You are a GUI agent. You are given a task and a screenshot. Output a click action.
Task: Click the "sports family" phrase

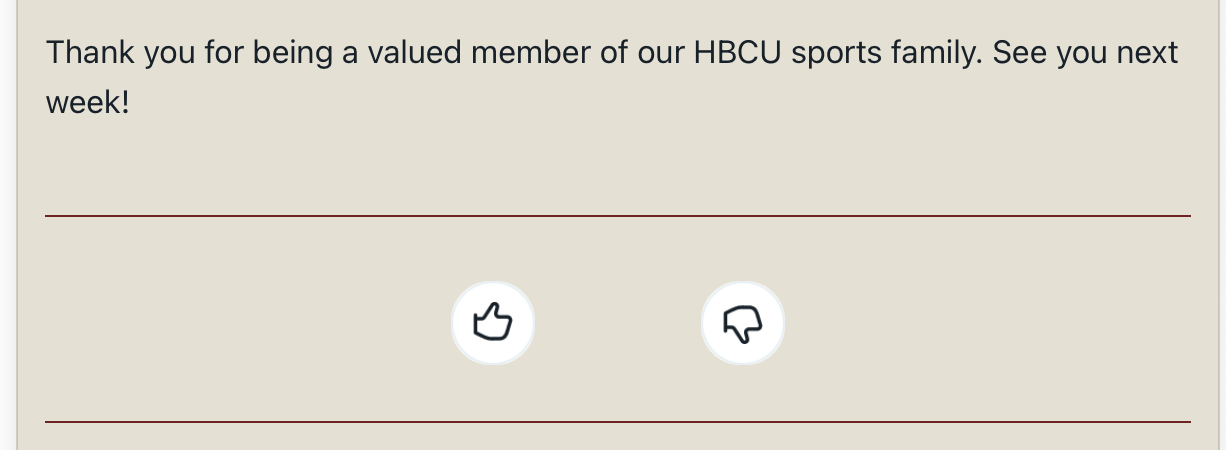coord(882,52)
